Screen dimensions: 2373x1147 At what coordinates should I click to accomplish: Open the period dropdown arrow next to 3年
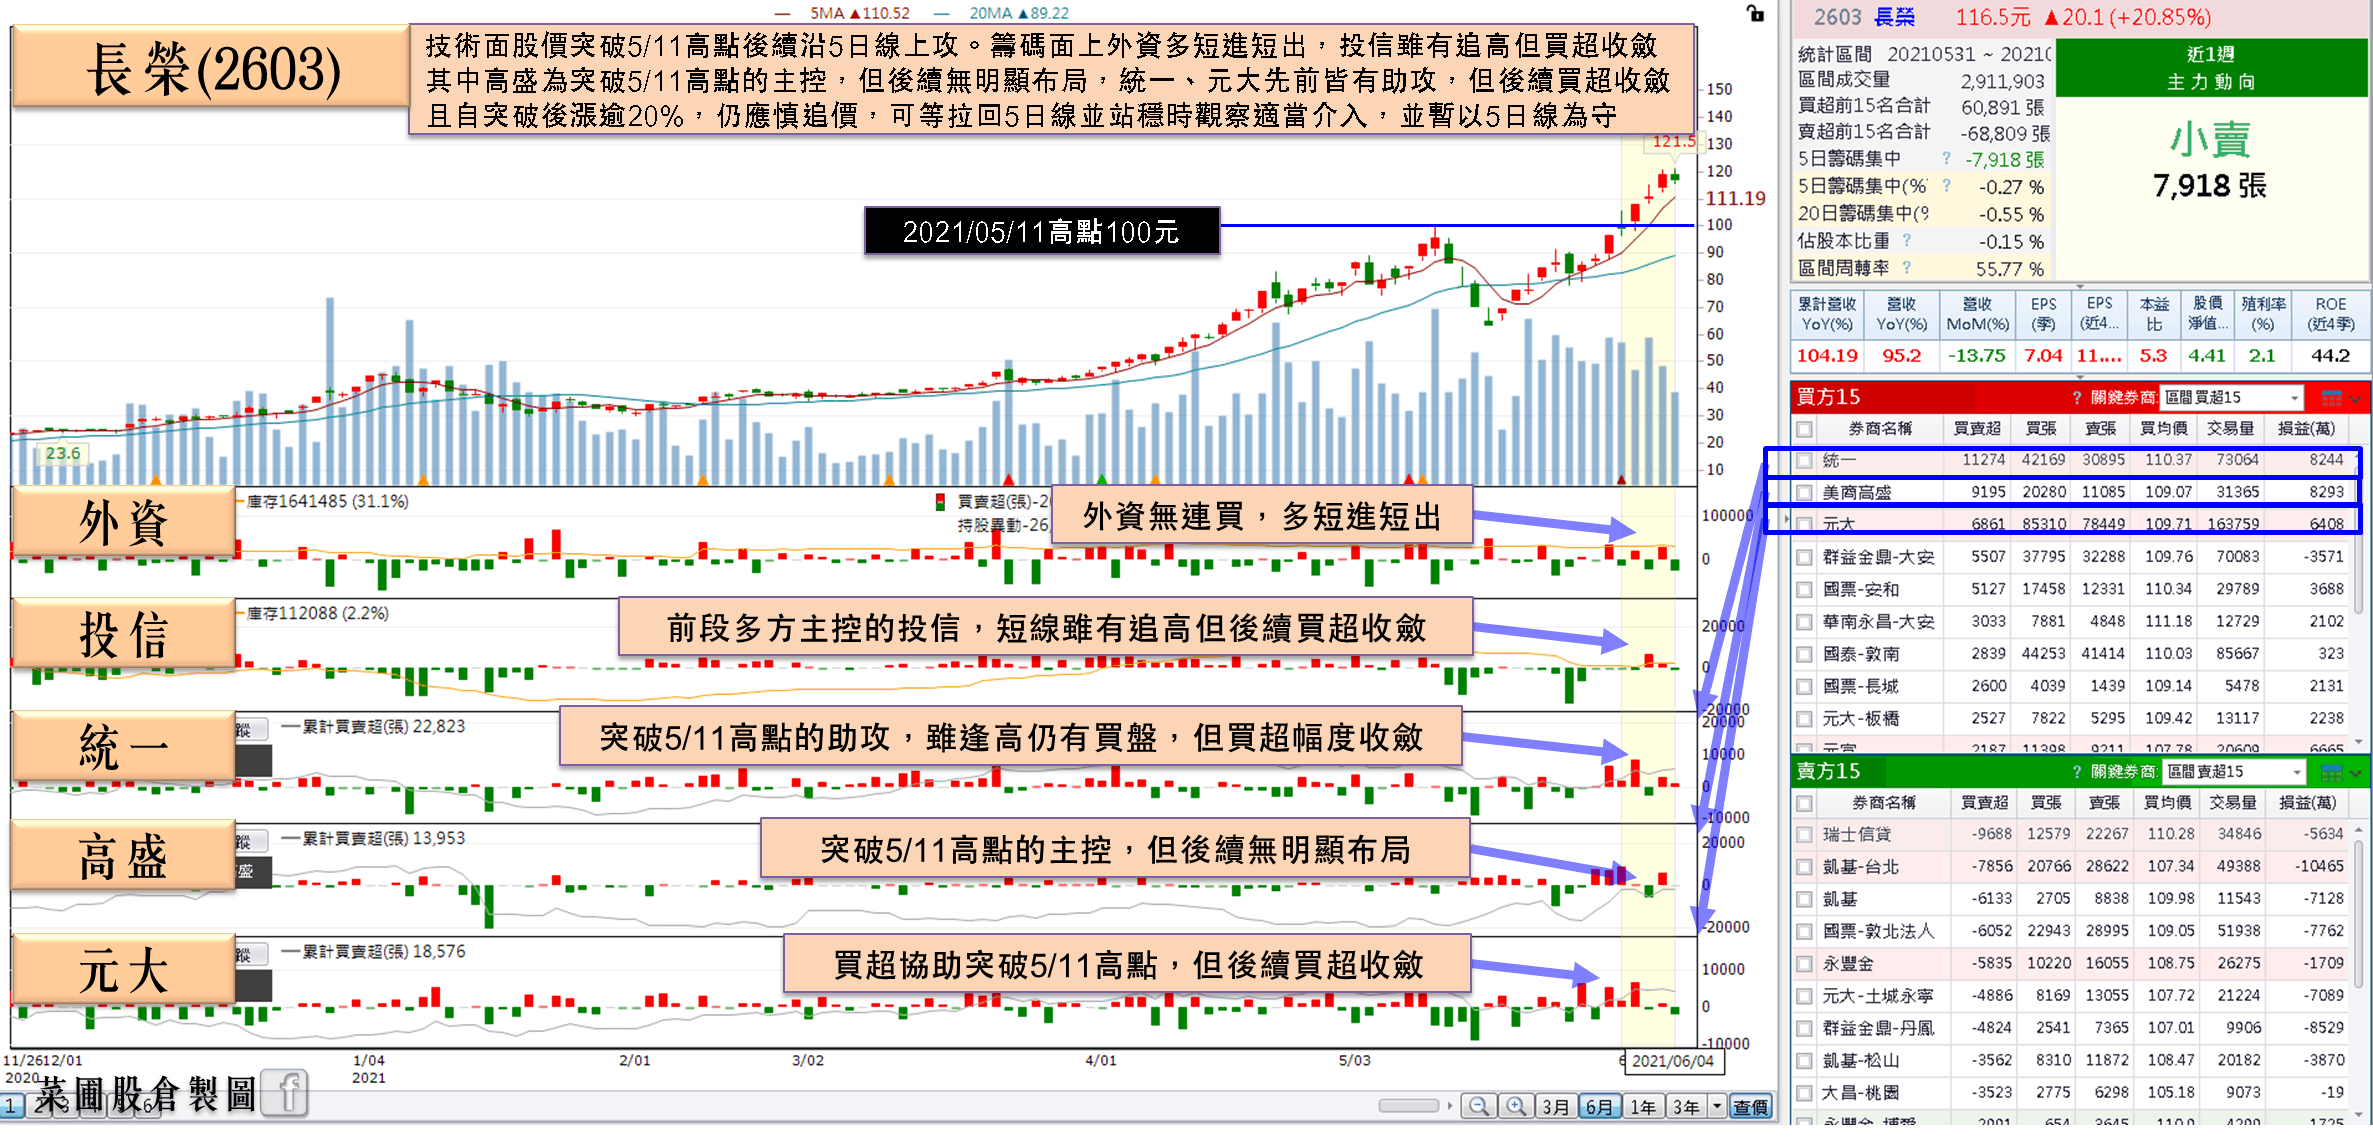pyautogui.click(x=1718, y=1106)
